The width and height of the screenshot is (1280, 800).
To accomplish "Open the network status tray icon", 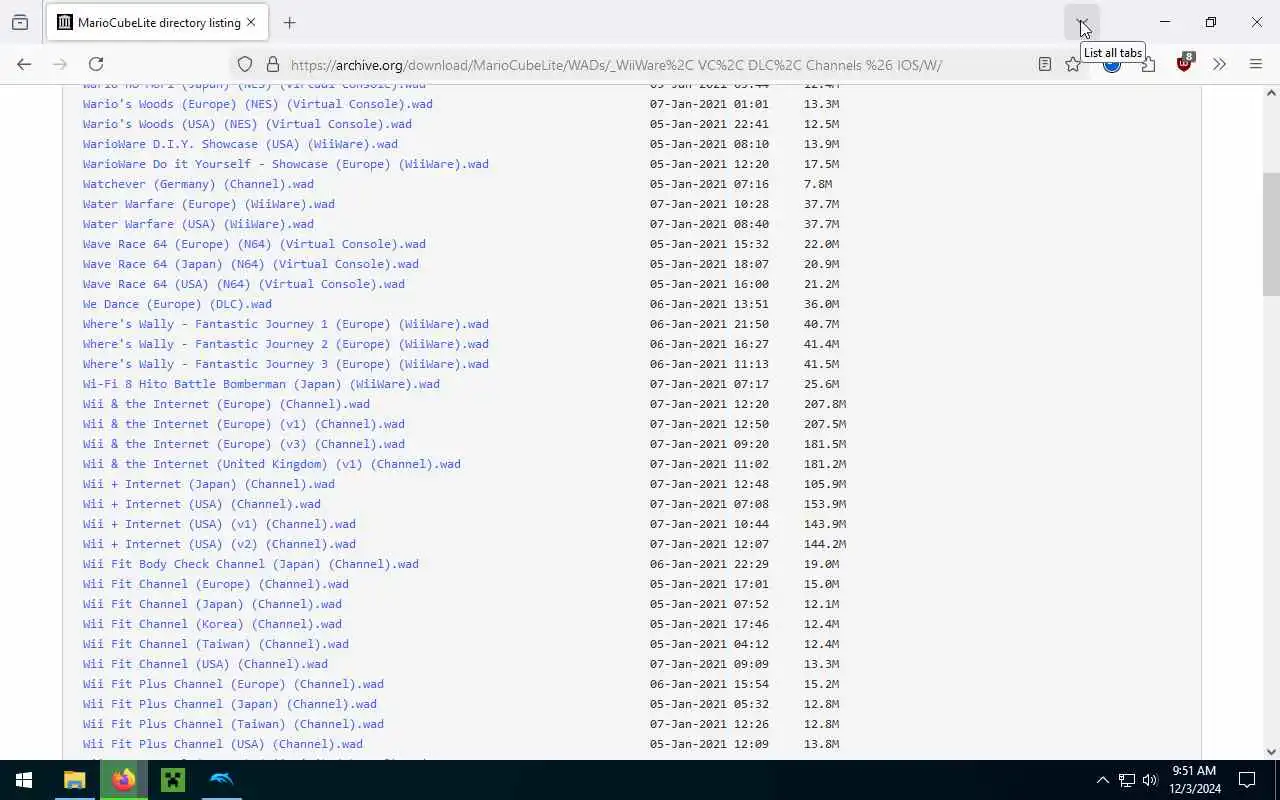I will 1126,780.
